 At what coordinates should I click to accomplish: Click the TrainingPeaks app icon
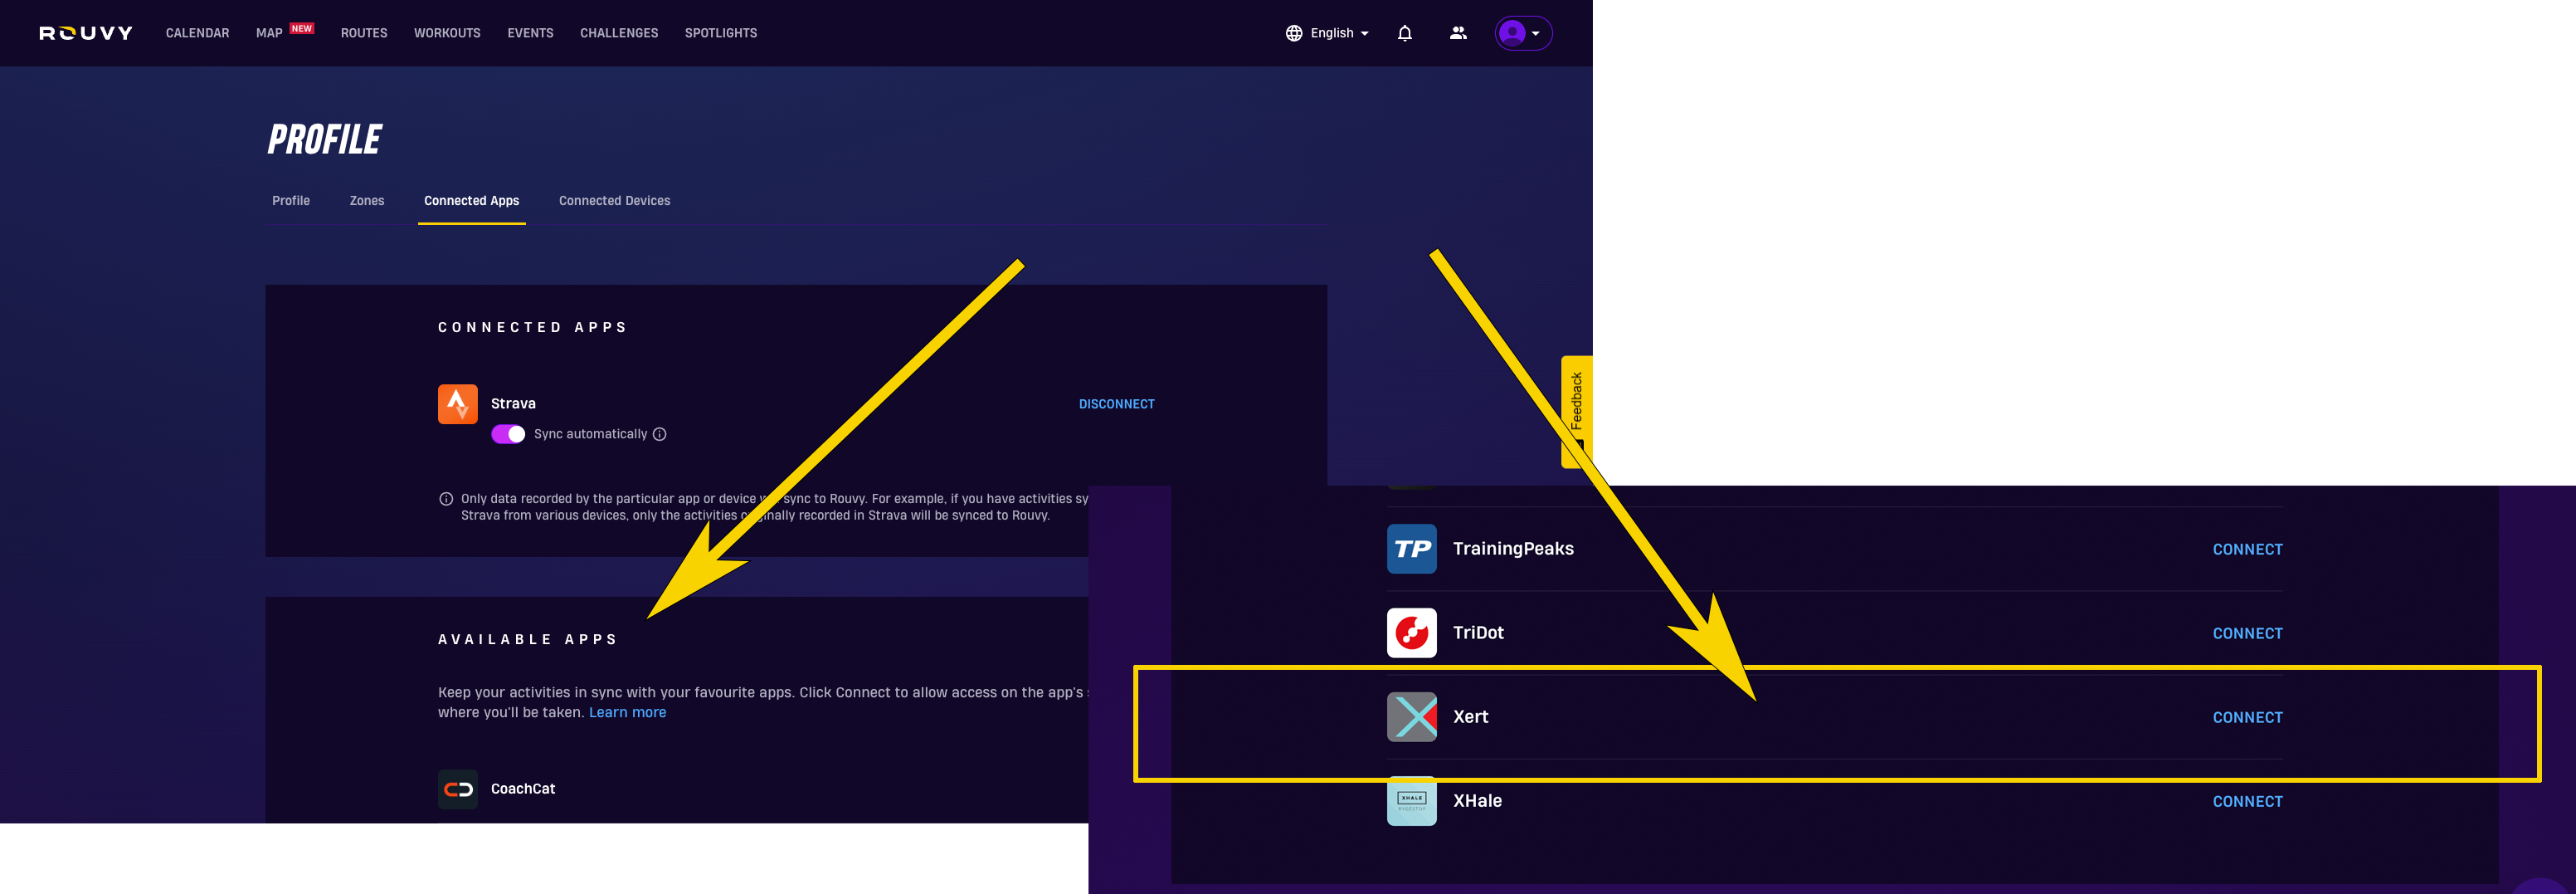(1411, 549)
